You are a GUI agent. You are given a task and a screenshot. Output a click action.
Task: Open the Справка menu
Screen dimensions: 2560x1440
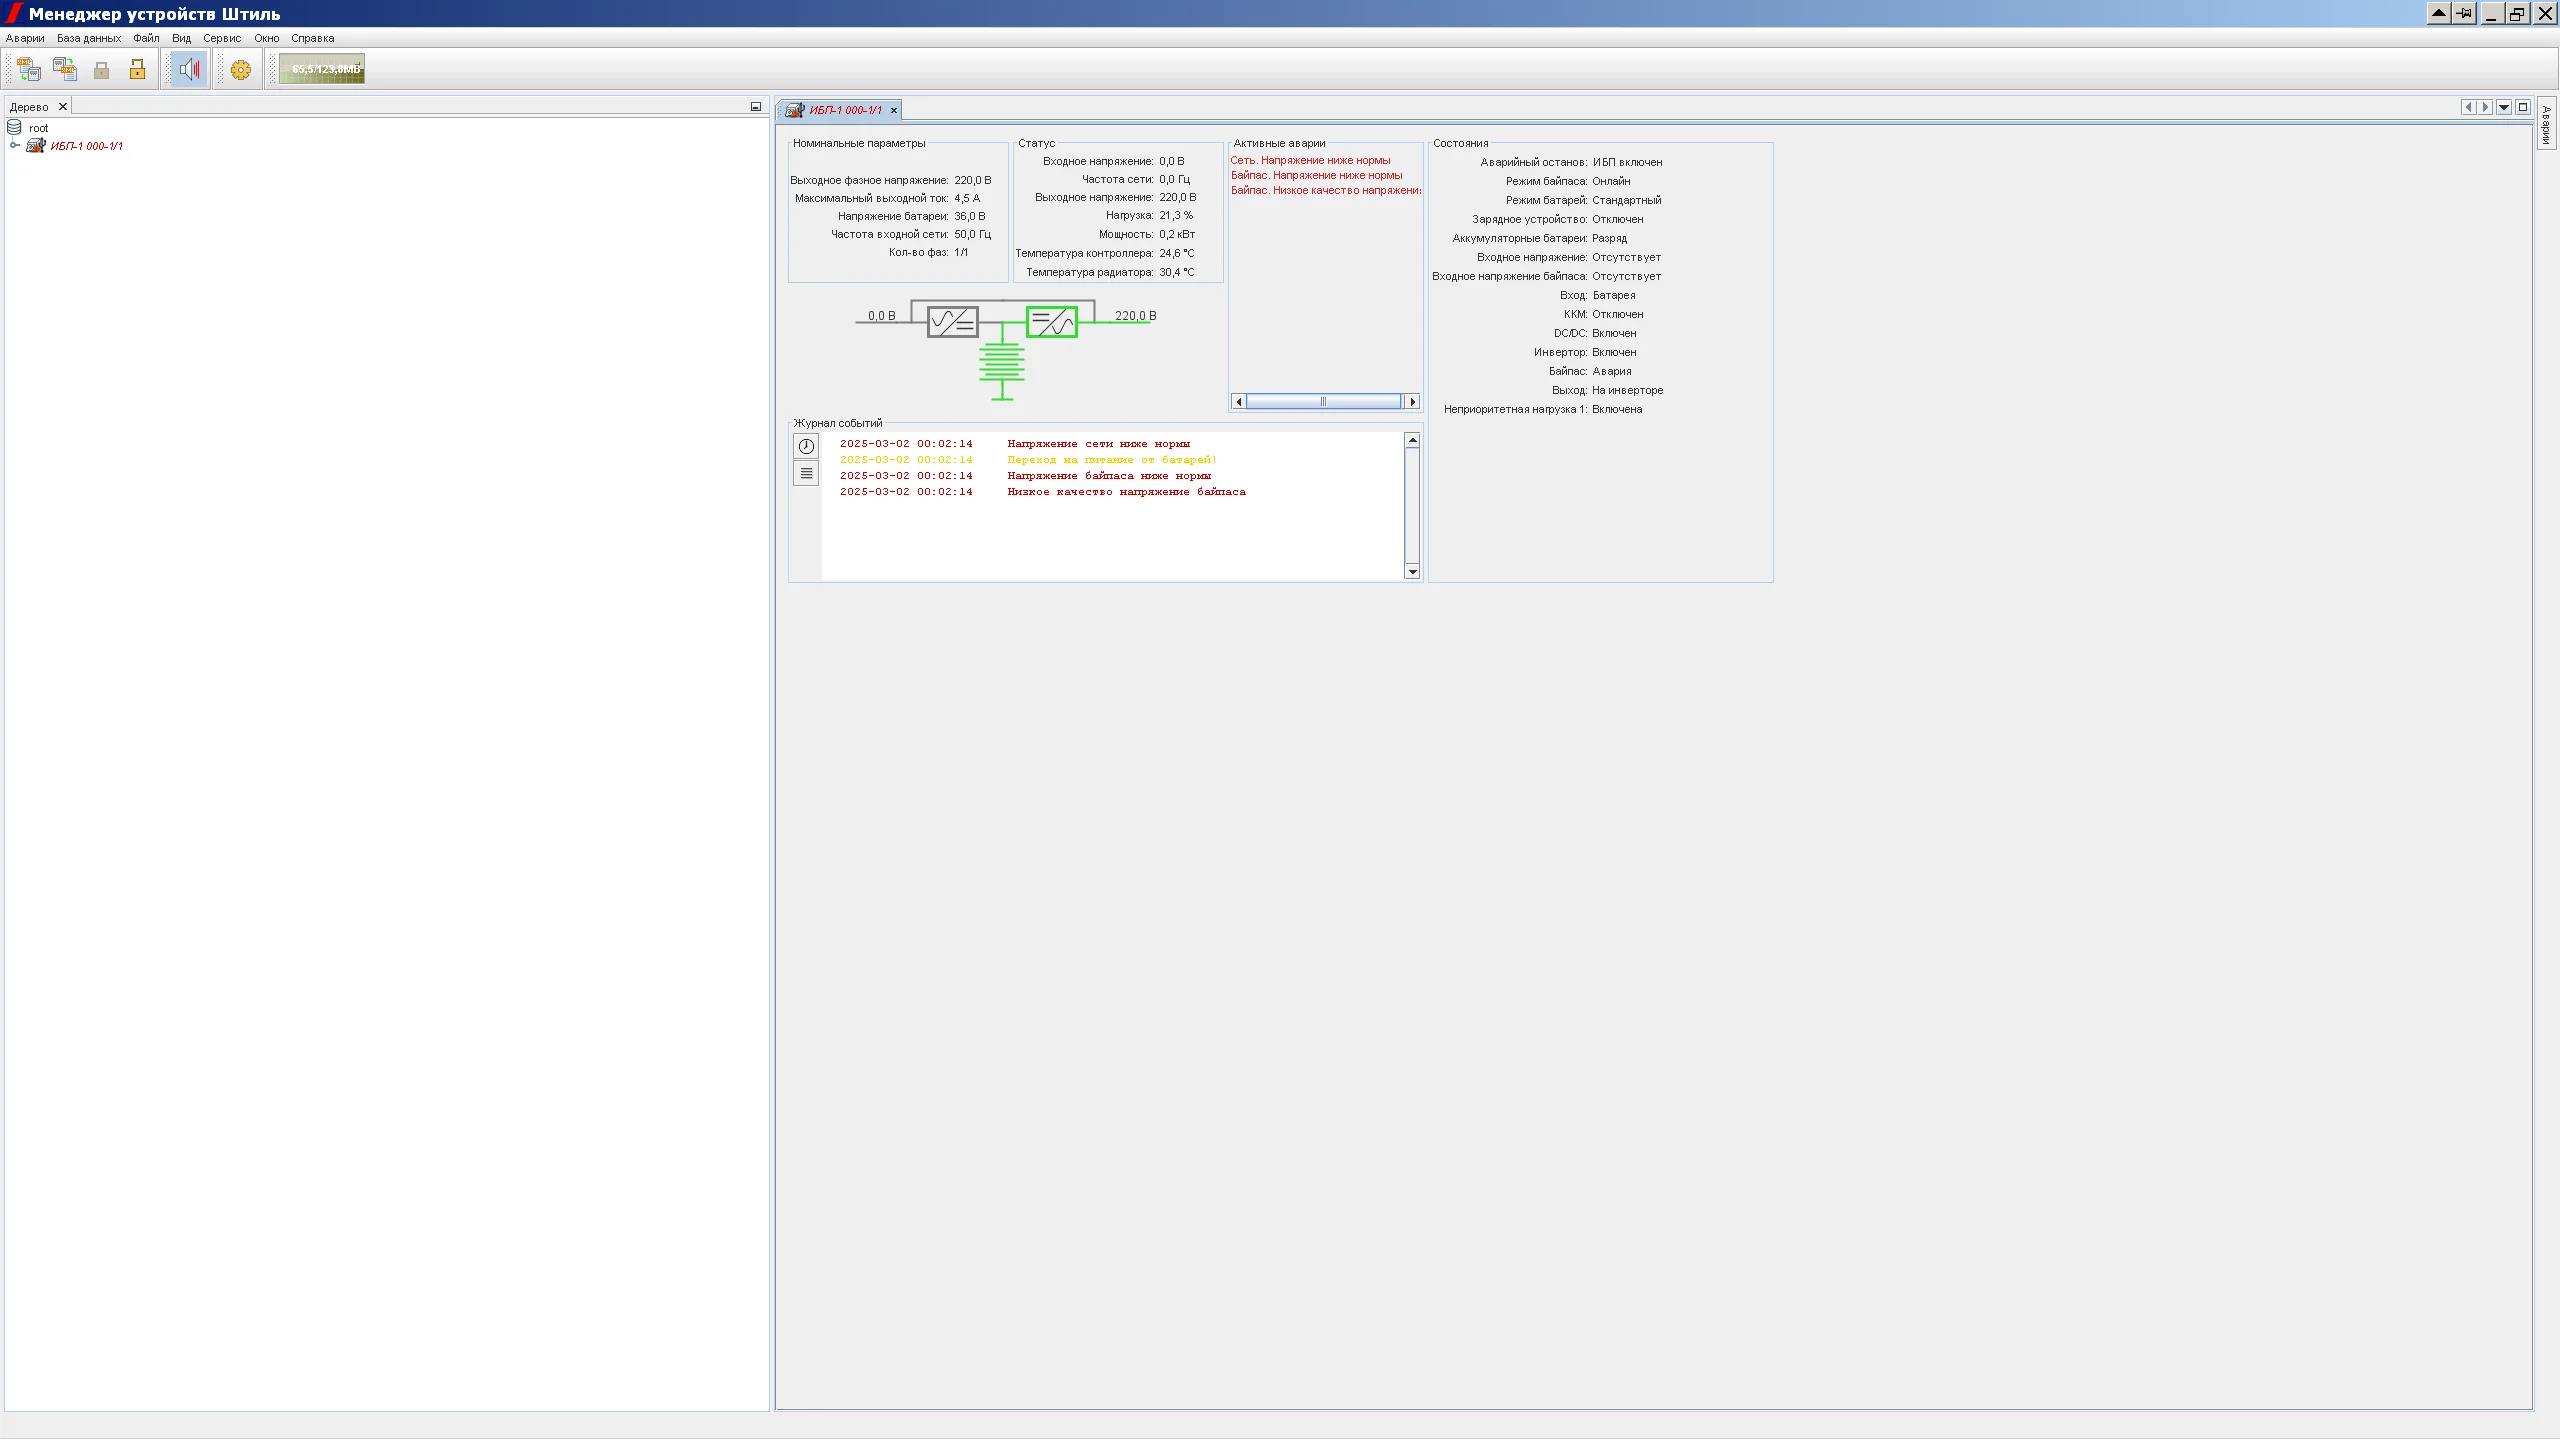(313, 38)
